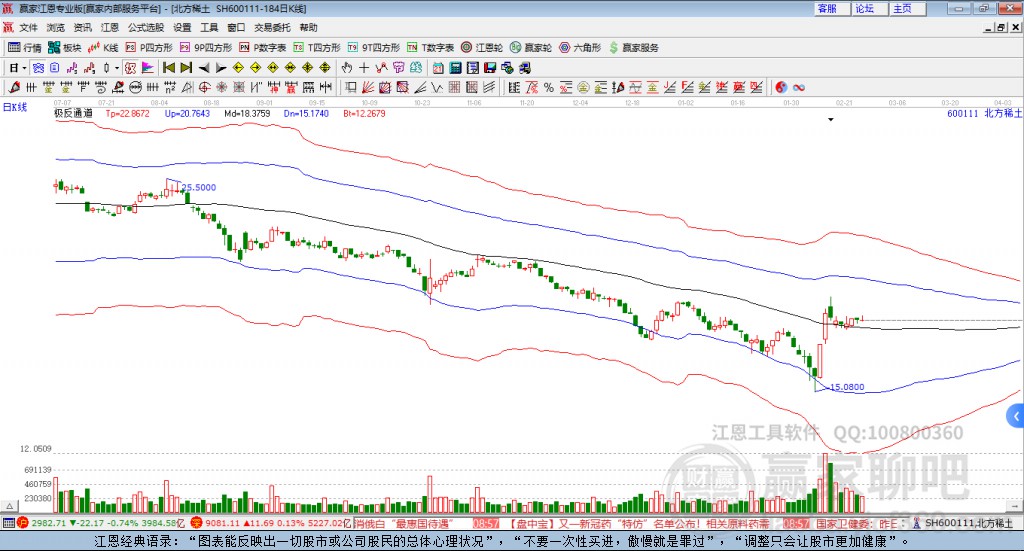Open the 资讯 menu
Image resolution: width=1024 pixels, height=551 pixels.
coord(82,27)
